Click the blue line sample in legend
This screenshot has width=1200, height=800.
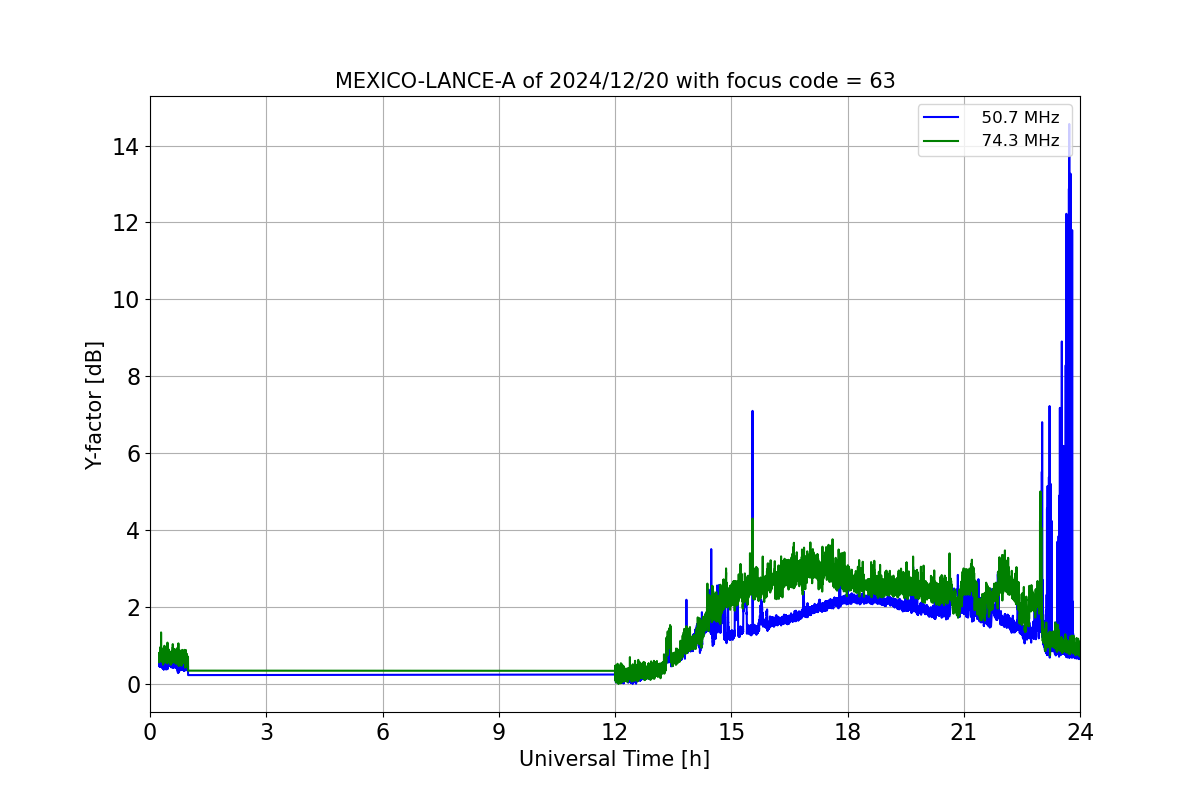pyautogui.click(x=941, y=118)
